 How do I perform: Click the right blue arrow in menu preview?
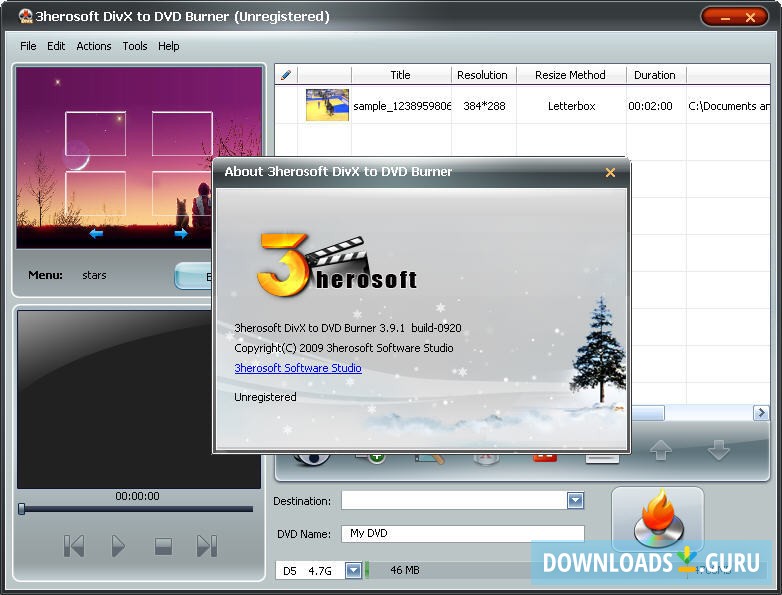pos(181,233)
